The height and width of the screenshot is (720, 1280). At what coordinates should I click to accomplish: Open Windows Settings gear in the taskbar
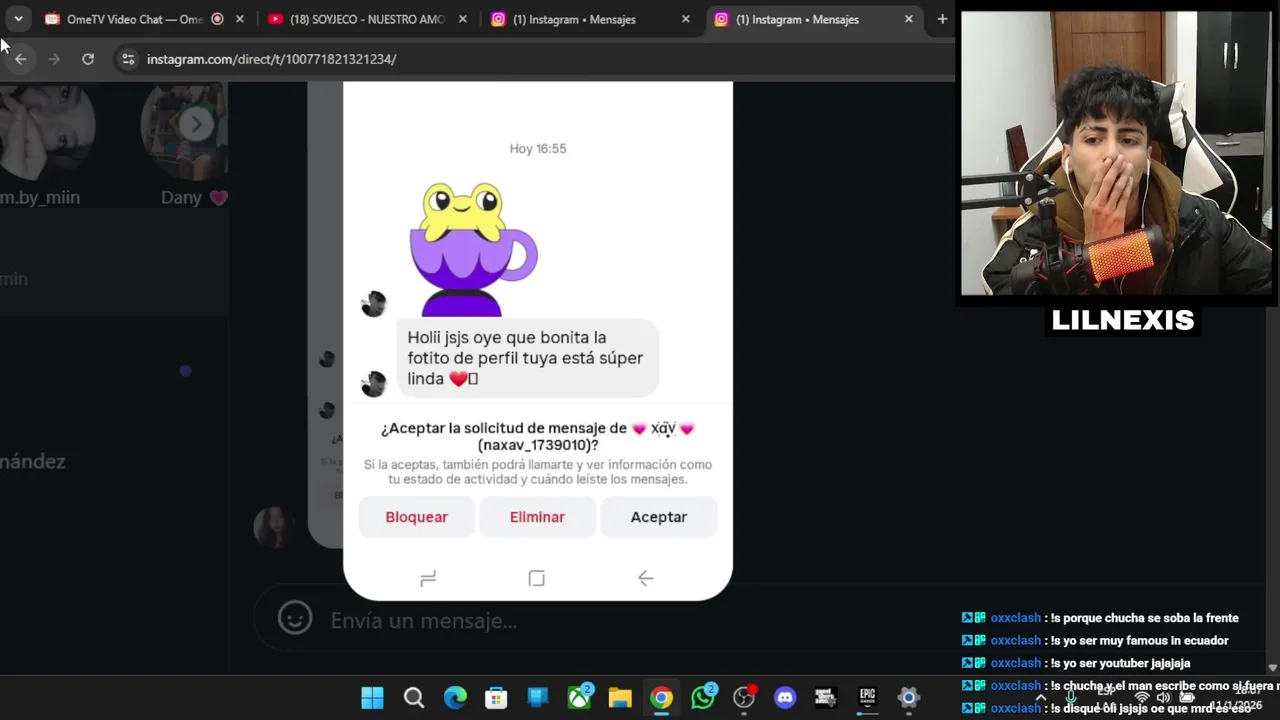(x=908, y=698)
